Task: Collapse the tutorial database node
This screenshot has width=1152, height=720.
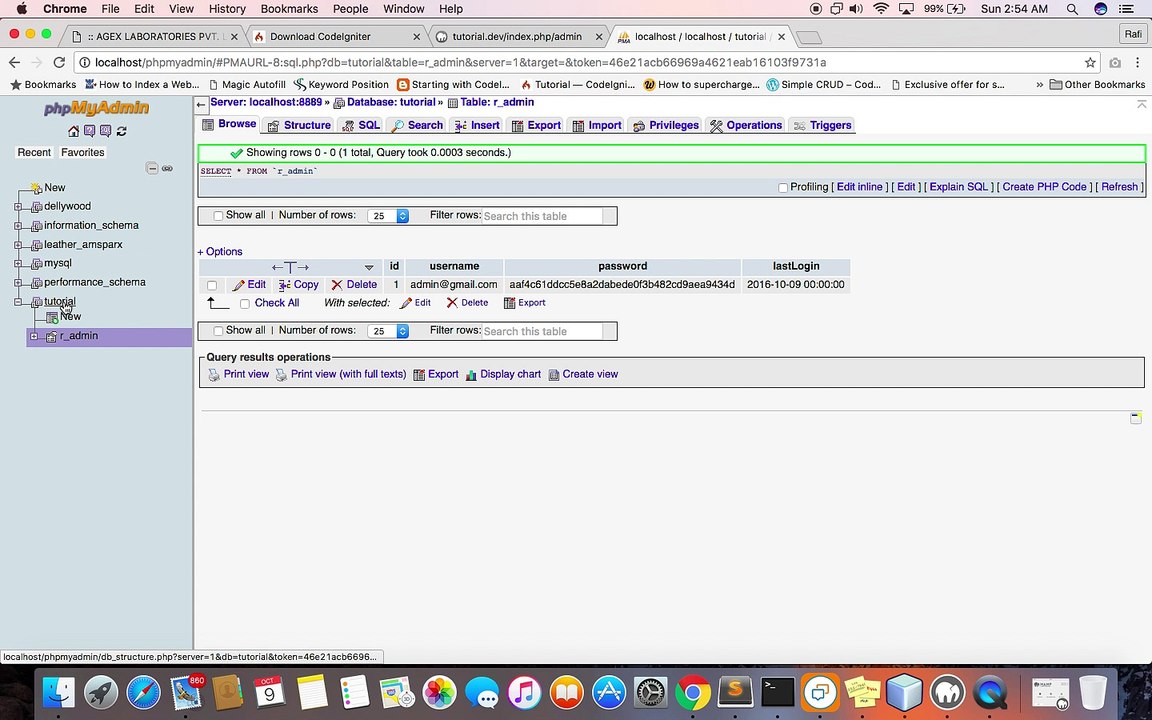Action: 18,302
